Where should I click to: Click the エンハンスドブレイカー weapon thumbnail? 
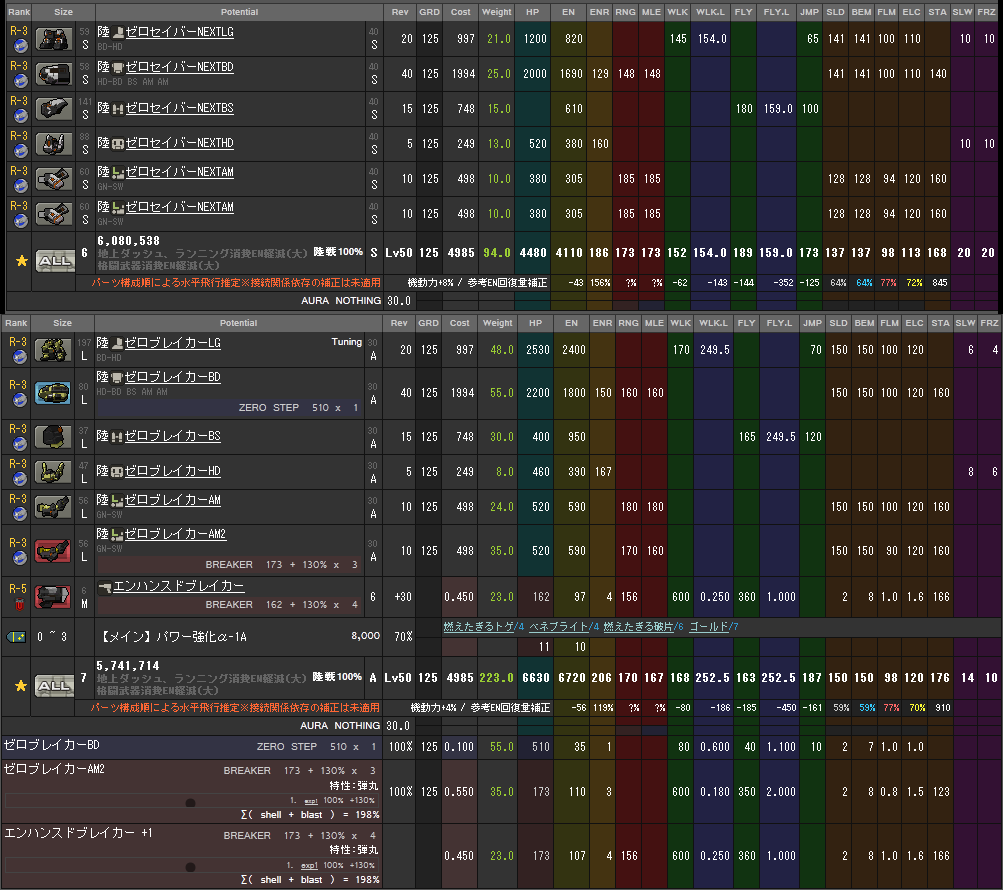click(x=53, y=597)
